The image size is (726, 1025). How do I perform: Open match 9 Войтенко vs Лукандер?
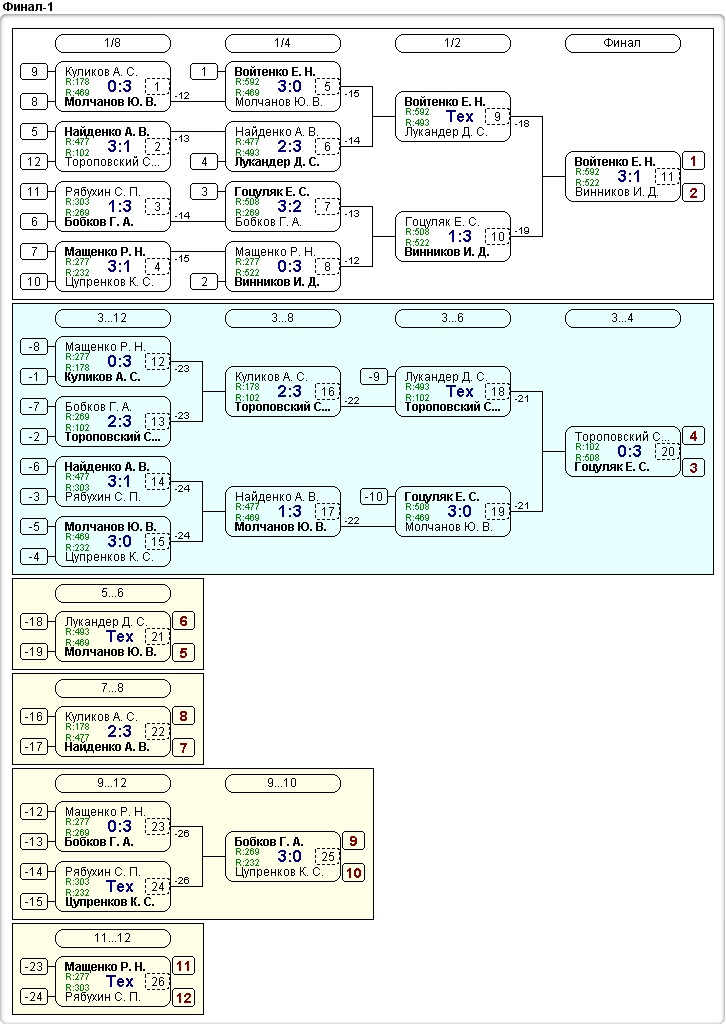452,116
